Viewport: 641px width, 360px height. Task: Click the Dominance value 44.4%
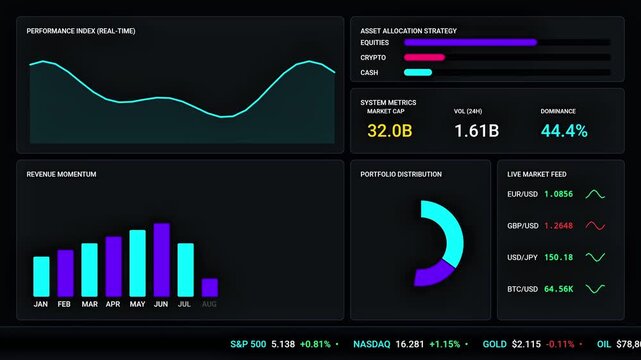[x=564, y=131]
